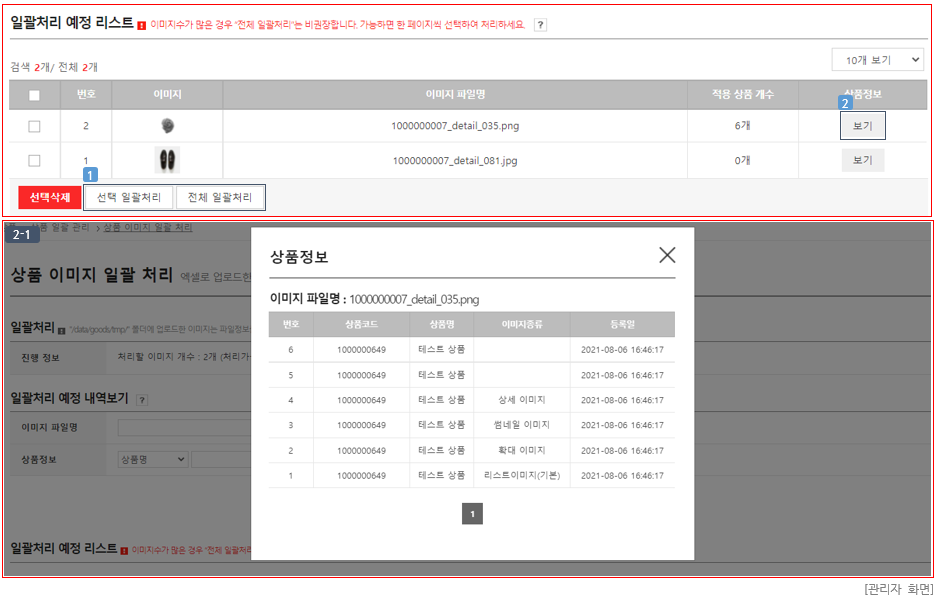
Task: Click the 상세 이미지 cell in the popup
Action: click(x=522, y=400)
